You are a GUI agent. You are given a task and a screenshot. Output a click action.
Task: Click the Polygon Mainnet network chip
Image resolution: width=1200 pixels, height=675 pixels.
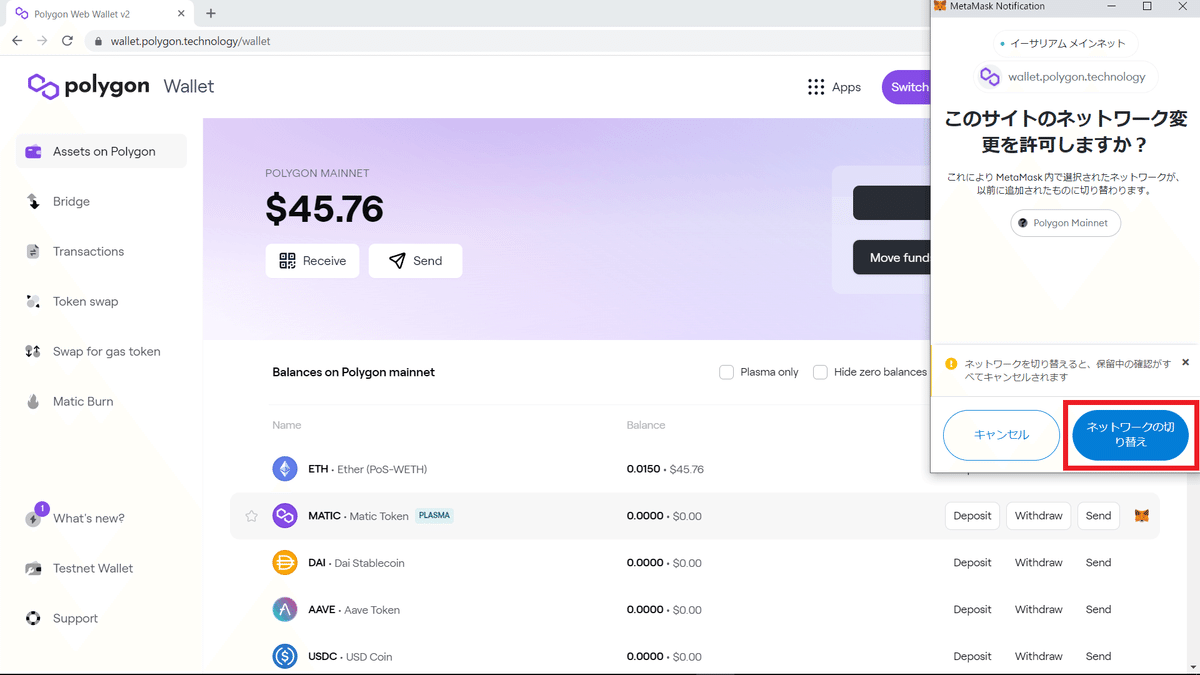tap(1065, 223)
